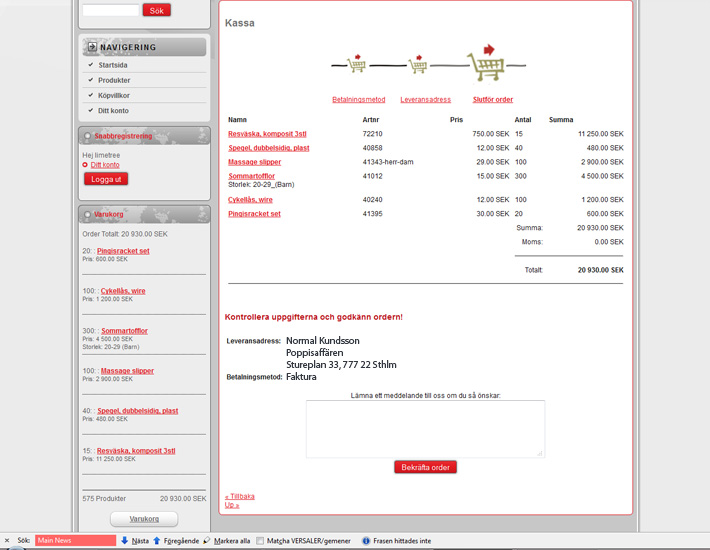Click Föregående up arrow in find bar
Viewport: 710px width, 550px height.
(157, 540)
